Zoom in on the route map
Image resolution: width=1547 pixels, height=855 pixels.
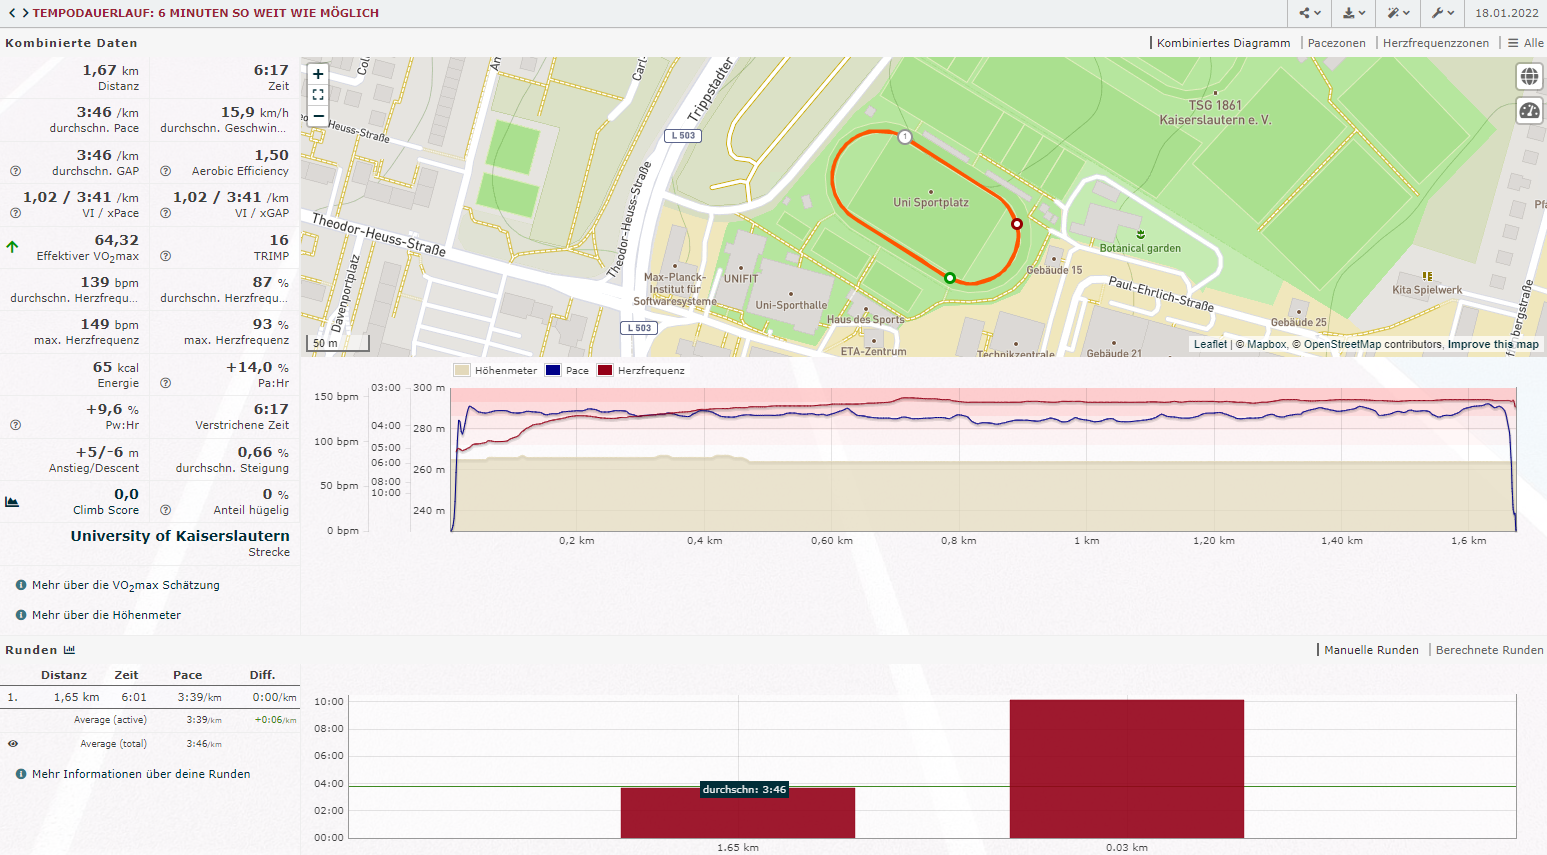(x=318, y=74)
